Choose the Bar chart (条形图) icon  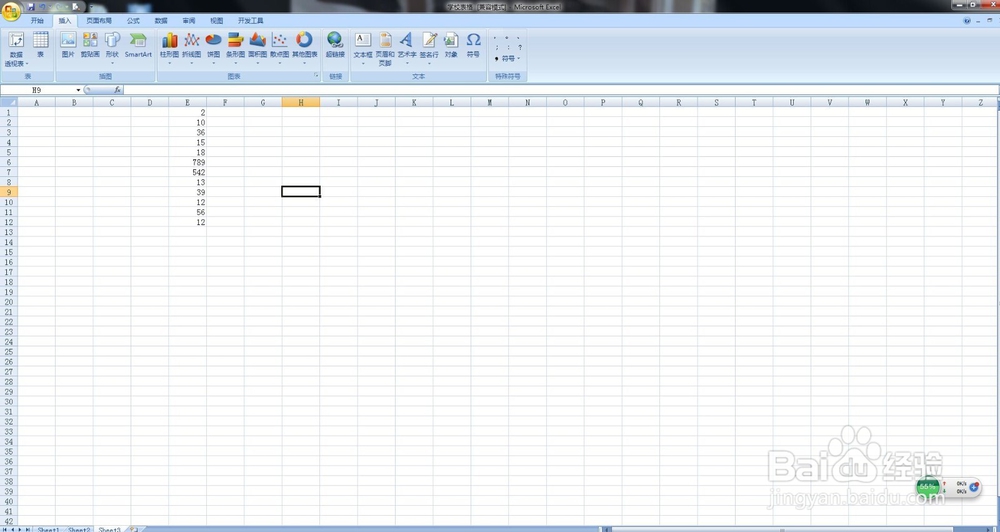coord(235,40)
